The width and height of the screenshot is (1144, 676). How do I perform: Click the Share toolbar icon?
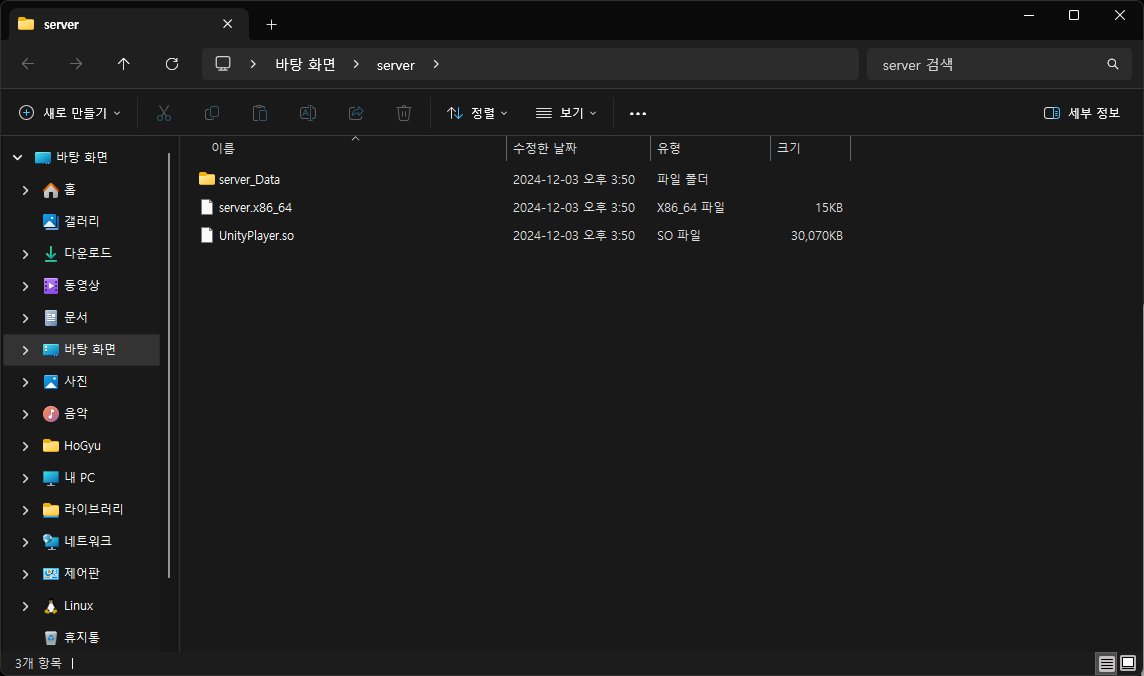(x=356, y=113)
